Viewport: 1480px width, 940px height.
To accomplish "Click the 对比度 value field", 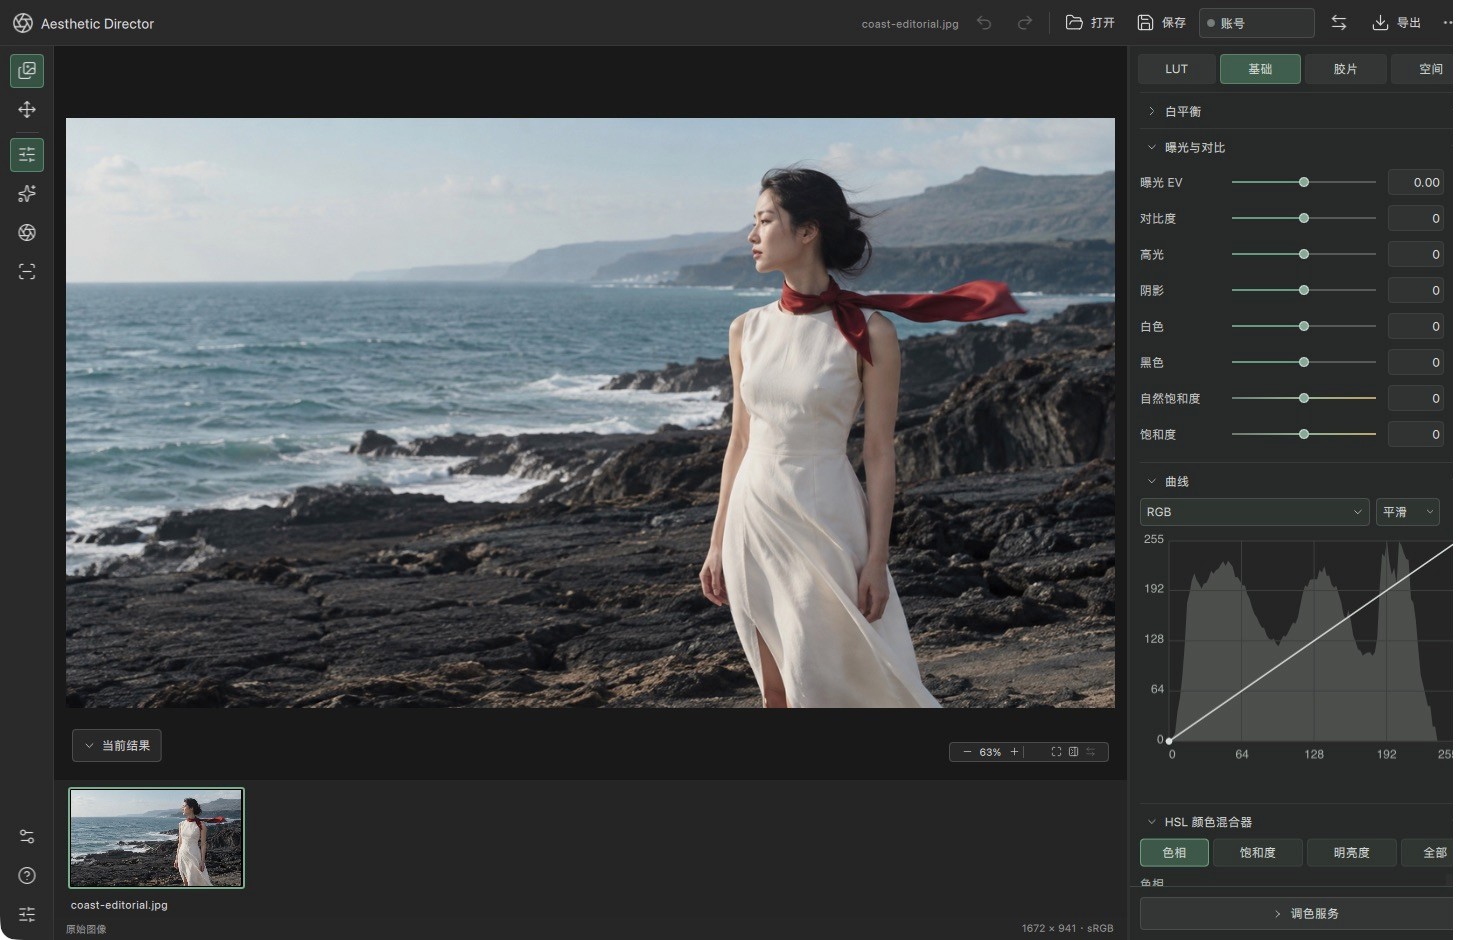I will [x=1416, y=219].
